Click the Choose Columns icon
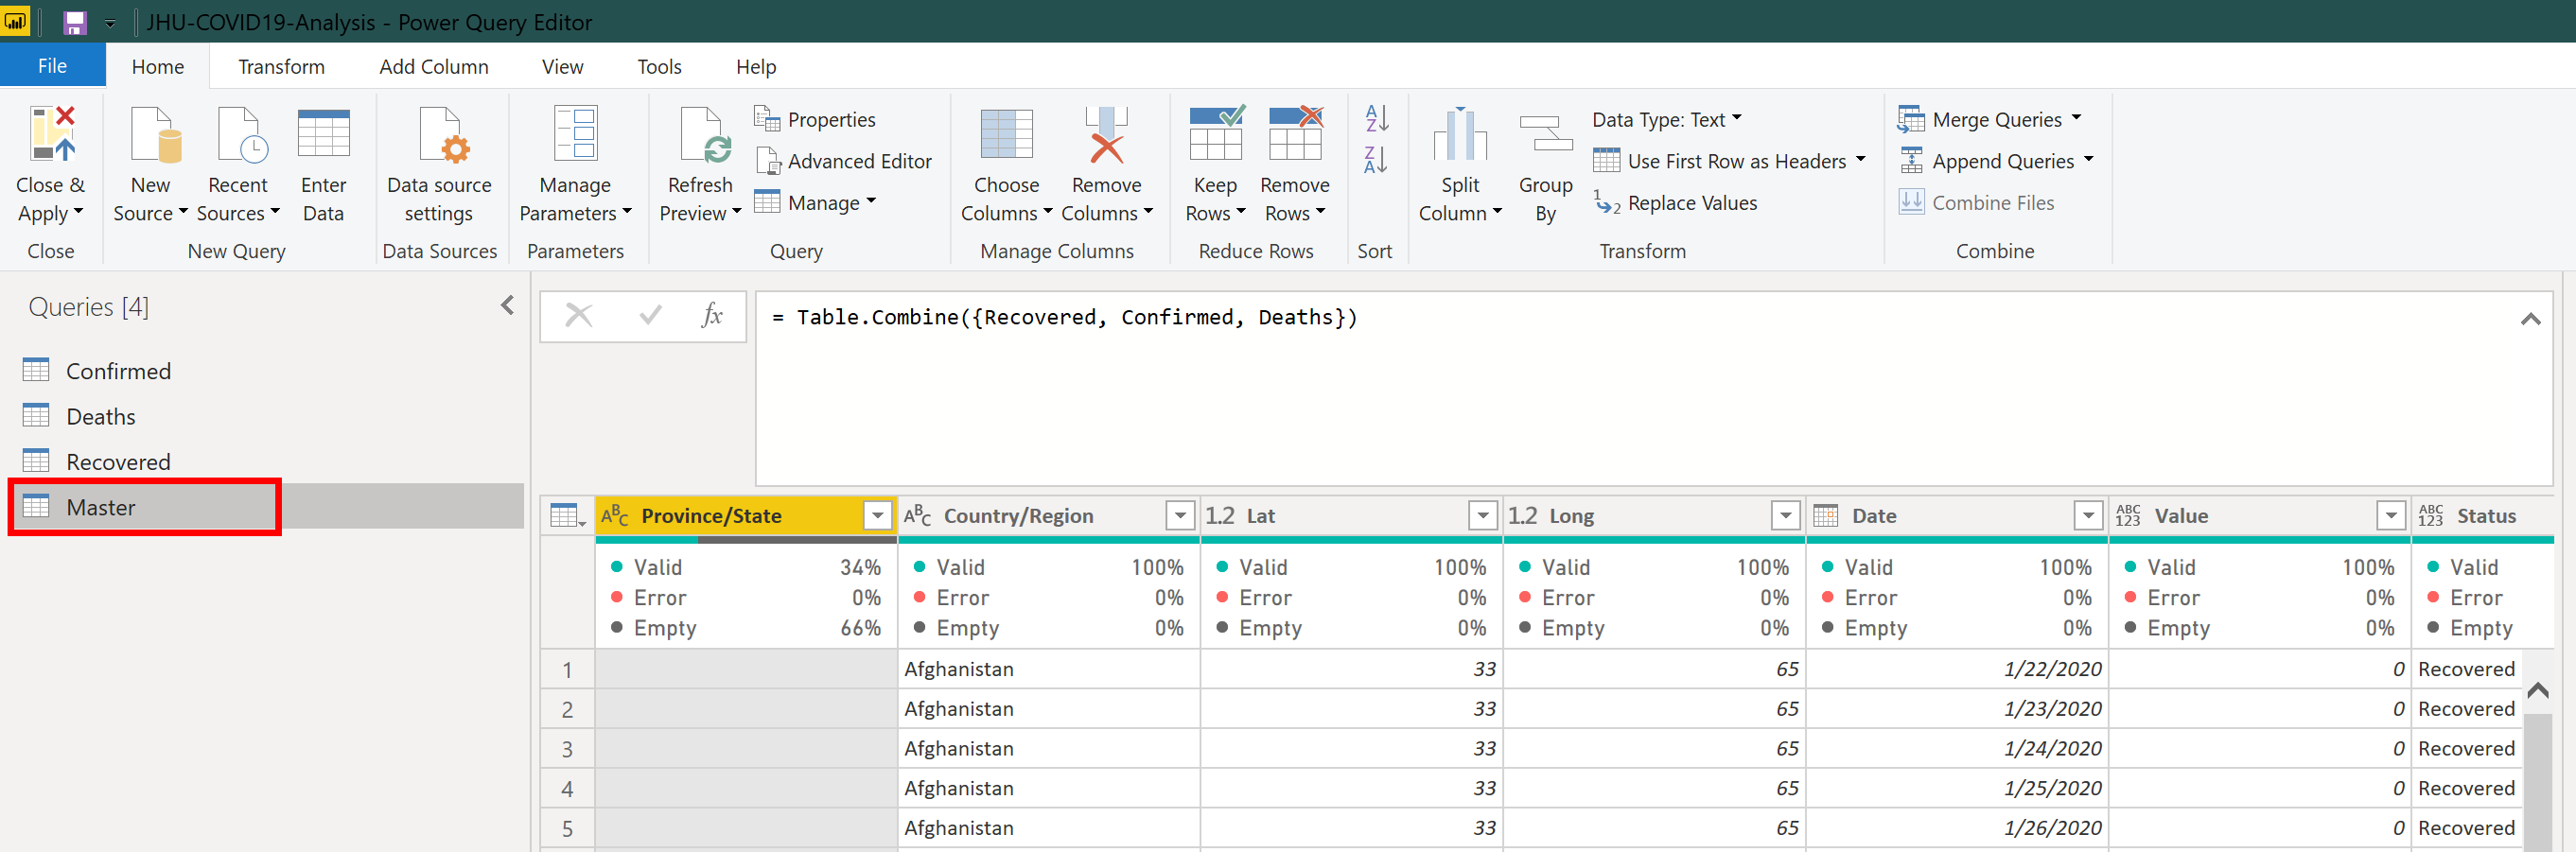Image resolution: width=2576 pixels, height=852 pixels. coord(1006,134)
